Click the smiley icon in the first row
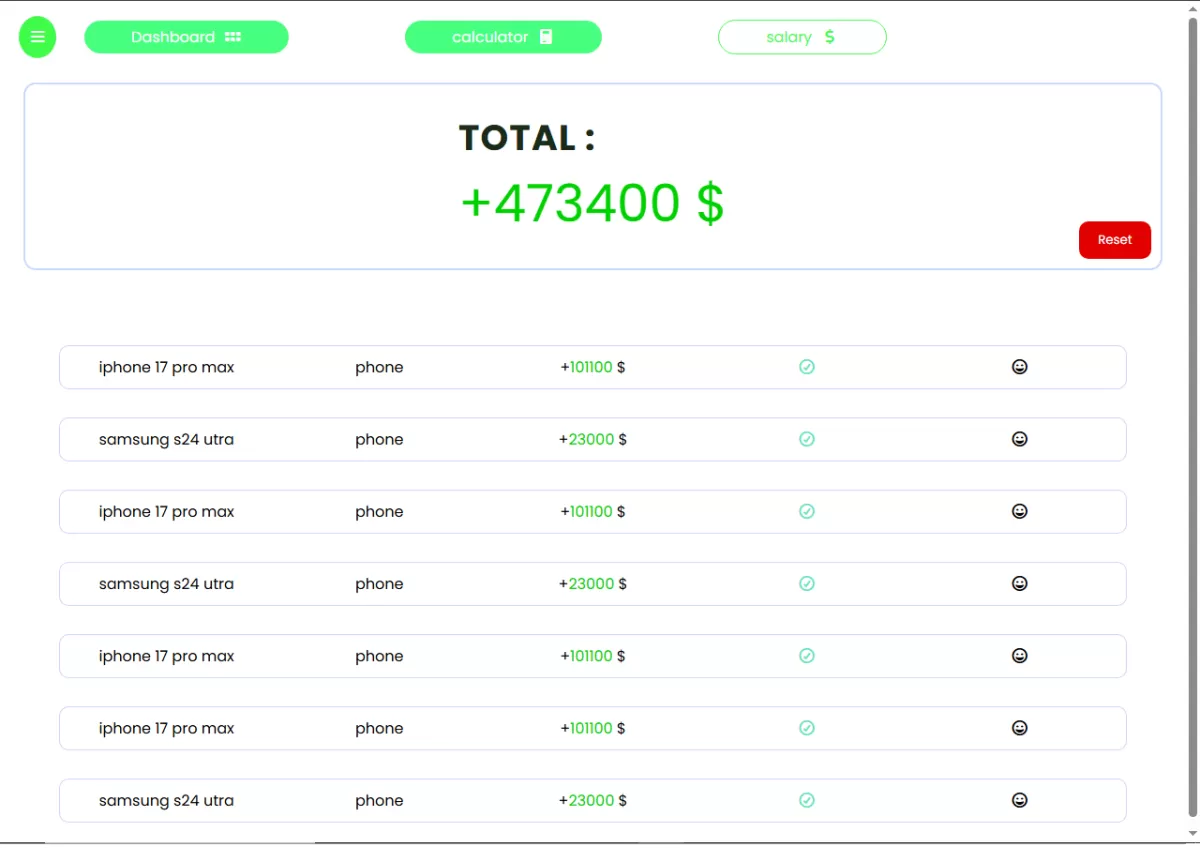Image resolution: width=1200 pixels, height=862 pixels. [x=1019, y=367]
